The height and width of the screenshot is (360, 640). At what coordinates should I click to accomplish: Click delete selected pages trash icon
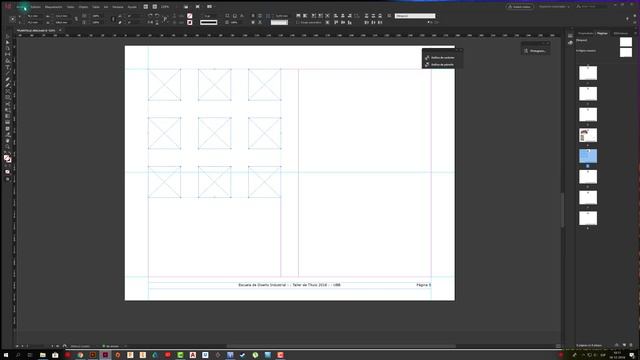coord(631,345)
